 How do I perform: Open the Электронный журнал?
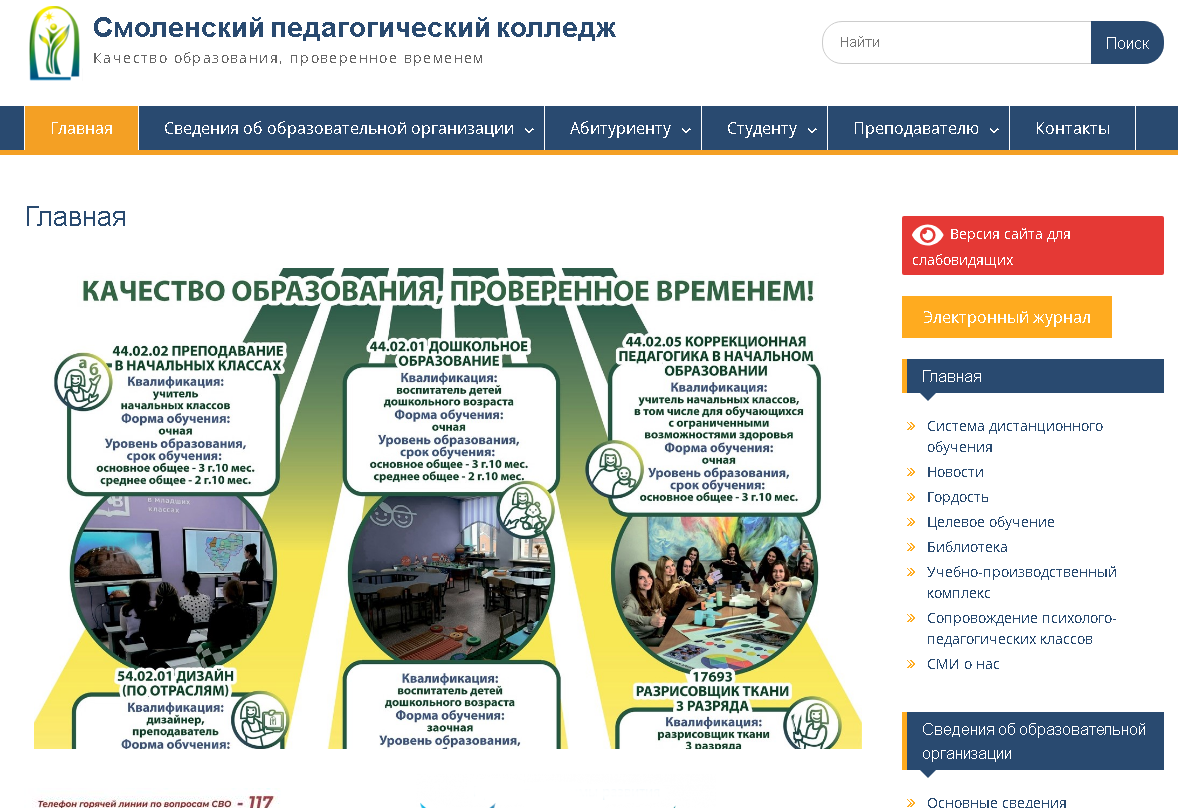click(x=1006, y=316)
